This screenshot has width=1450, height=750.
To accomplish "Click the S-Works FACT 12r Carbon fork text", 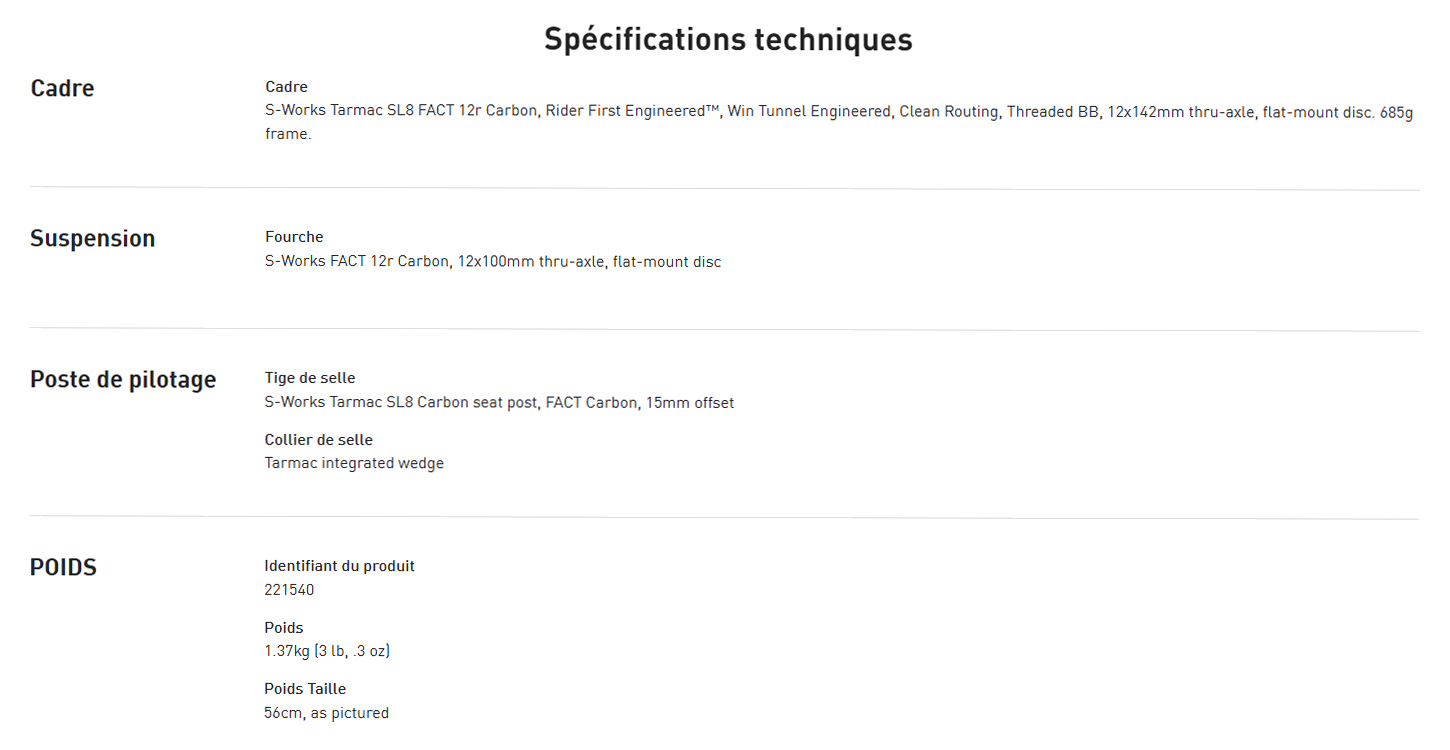I will [x=492, y=262].
